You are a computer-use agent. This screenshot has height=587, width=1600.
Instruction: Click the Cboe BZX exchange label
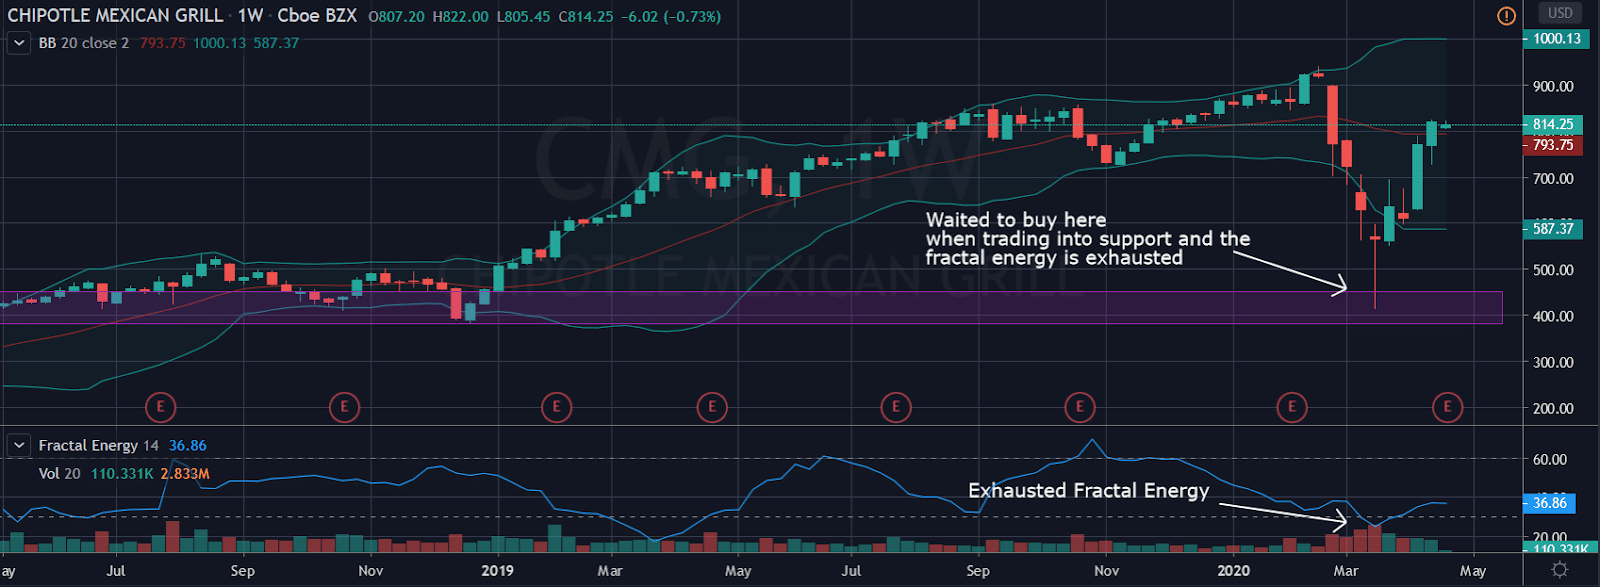(317, 16)
